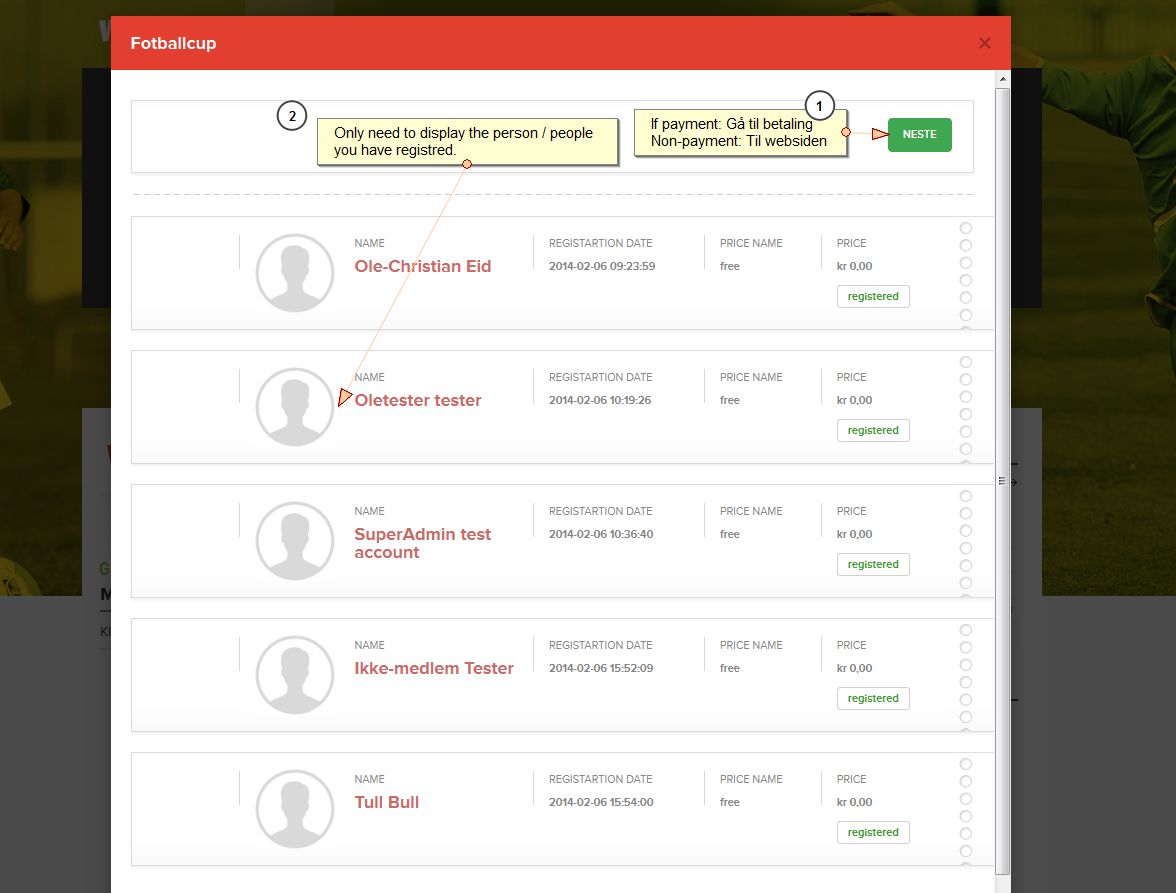Open Ikke-medlem Tester name link
1176x893 pixels.
pos(434,668)
